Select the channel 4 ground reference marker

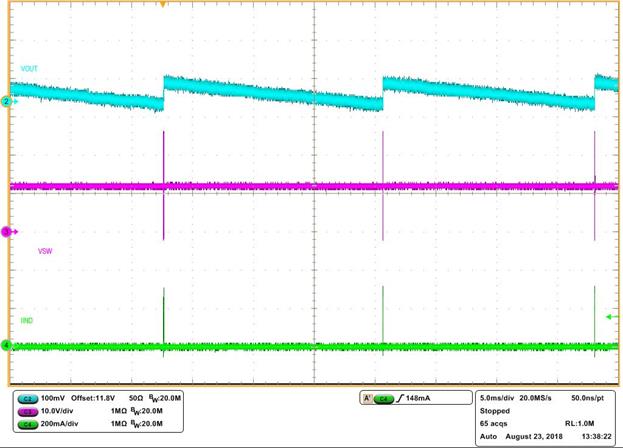6,345
